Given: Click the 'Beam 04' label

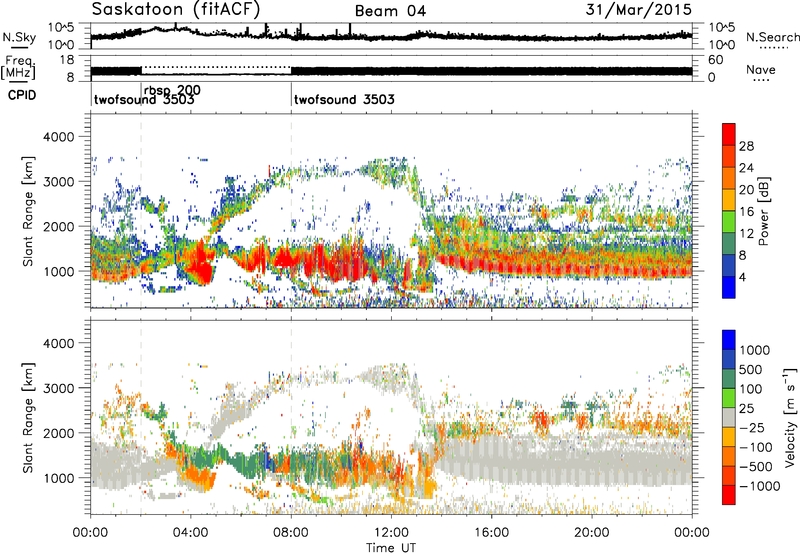Looking at the screenshot, I should click(x=390, y=11).
